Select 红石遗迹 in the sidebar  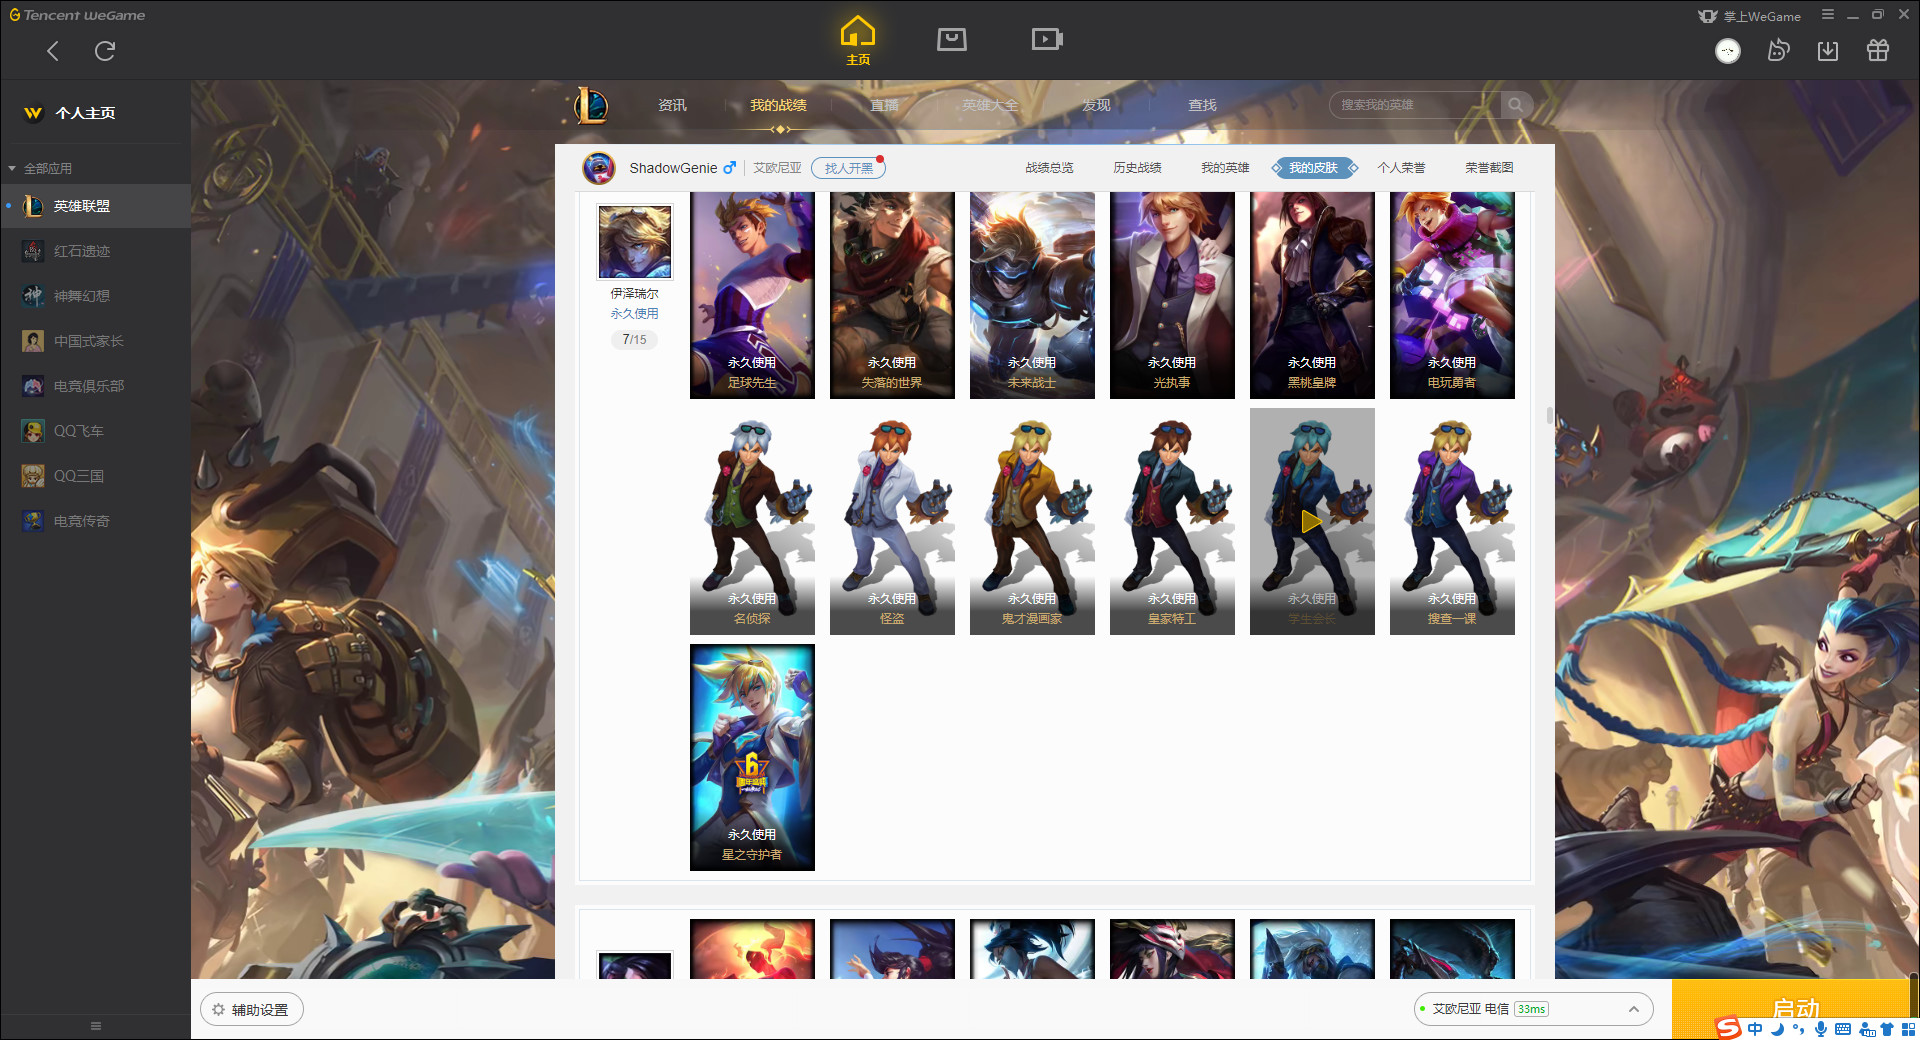(95, 251)
